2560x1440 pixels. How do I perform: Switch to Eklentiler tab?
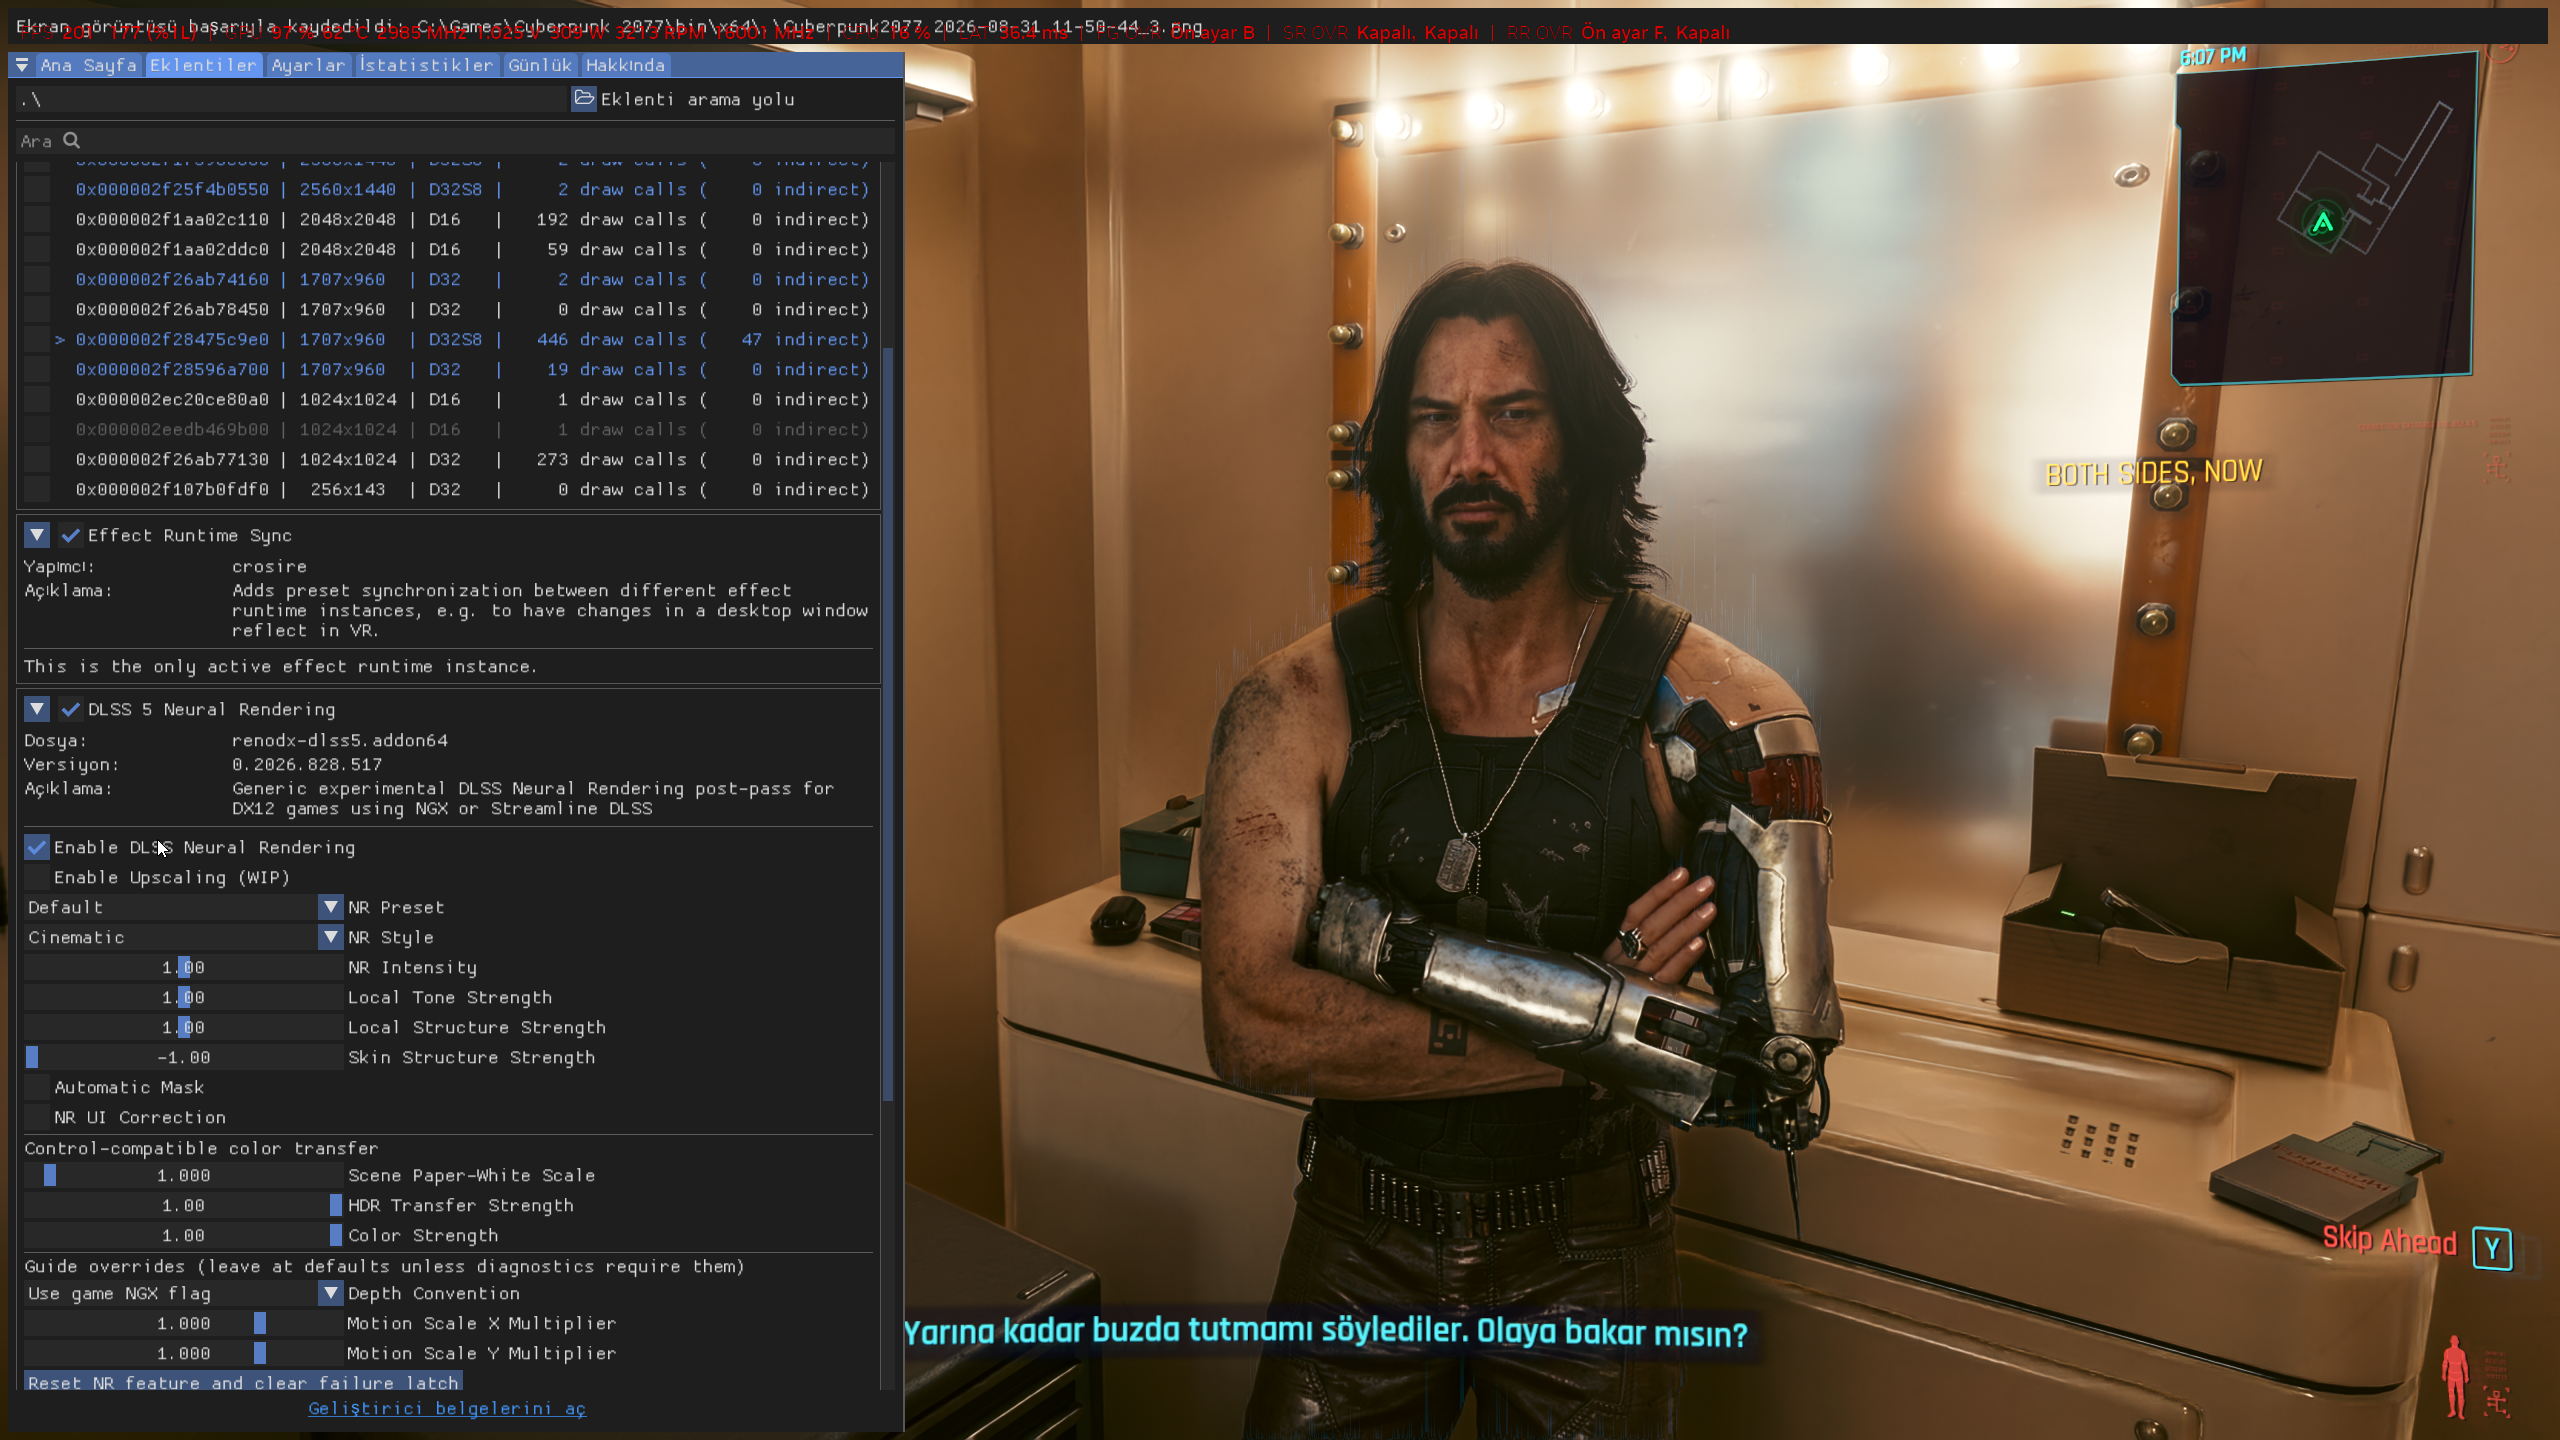(204, 65)
